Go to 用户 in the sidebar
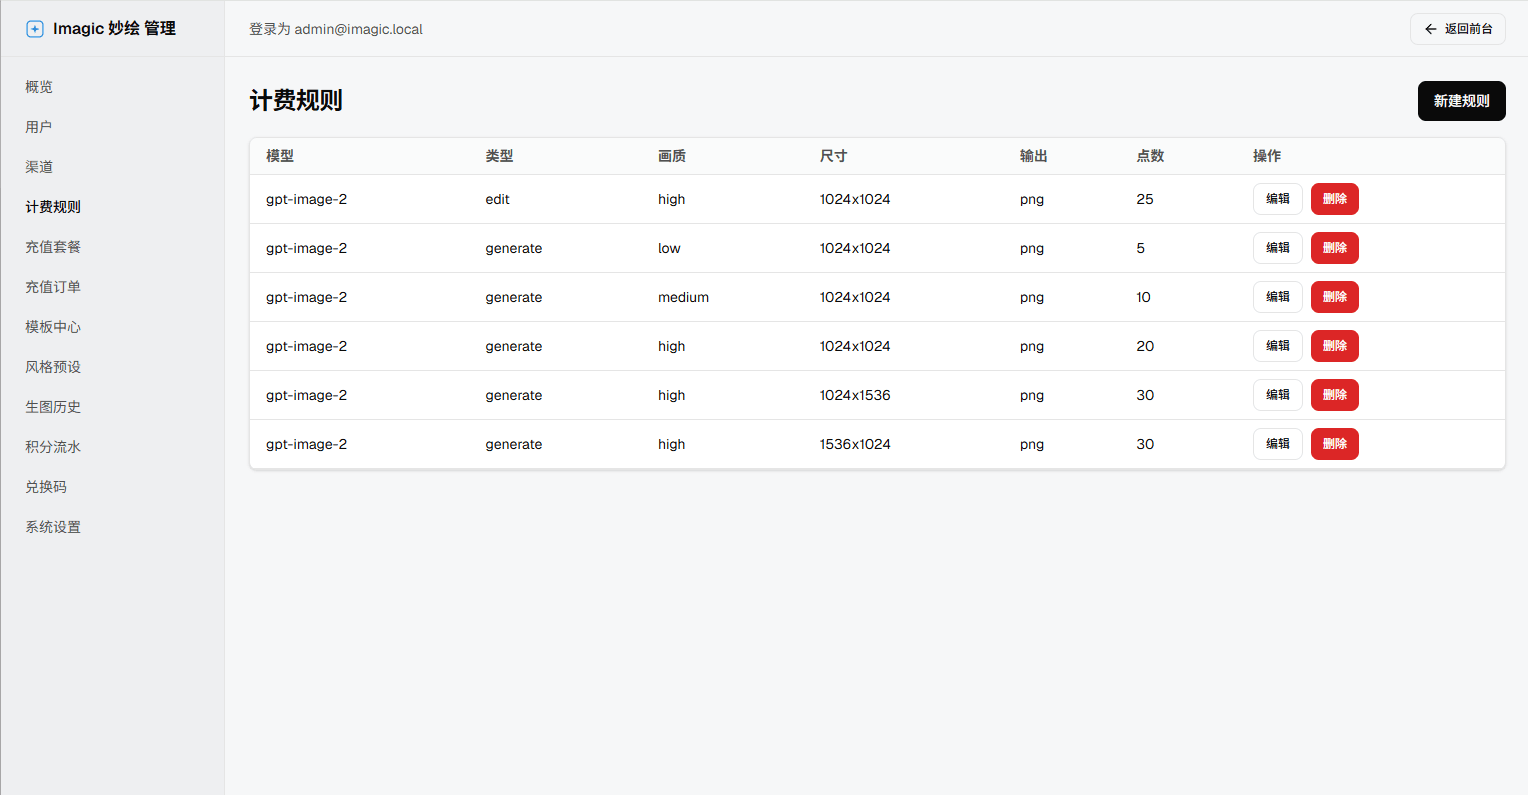This screenshot has height=795, width=1528. (x=39, y=127)
